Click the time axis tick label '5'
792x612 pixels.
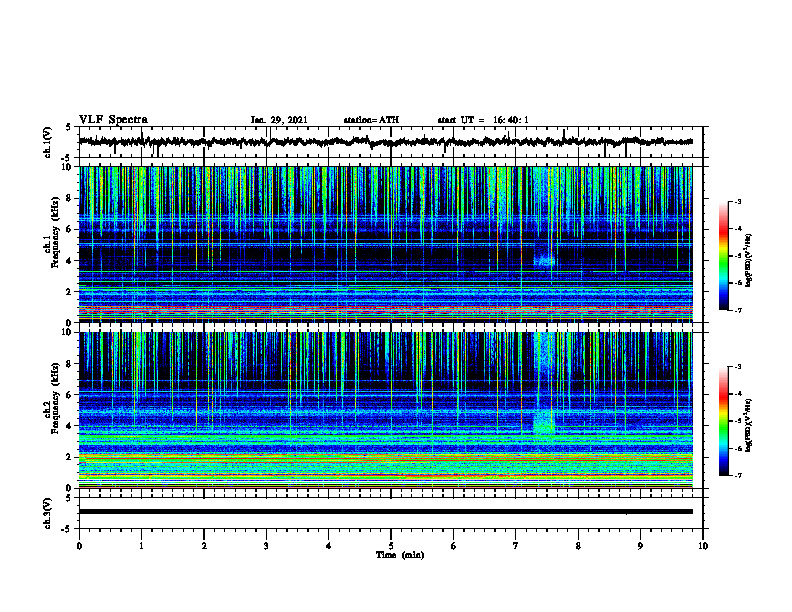pos(391,546)
